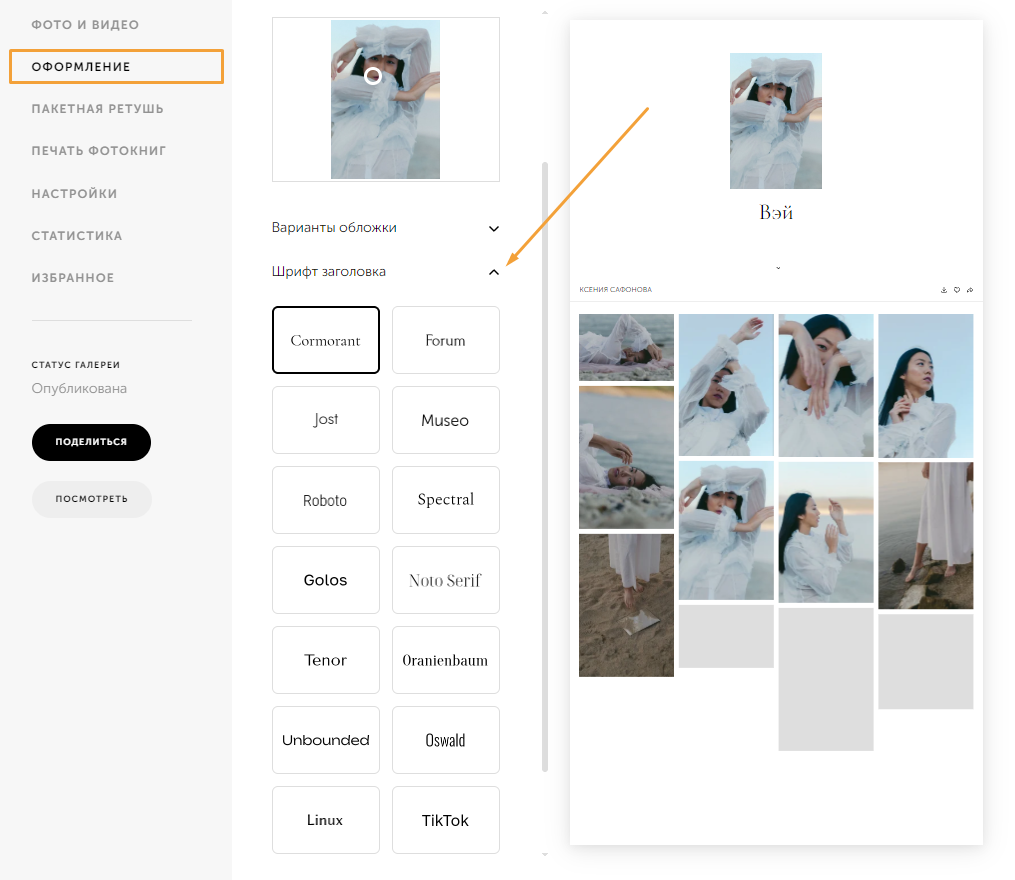Click the gallery title Вэй
Image resolution: width=1015 pixels, height=880 pixels.
776,212
